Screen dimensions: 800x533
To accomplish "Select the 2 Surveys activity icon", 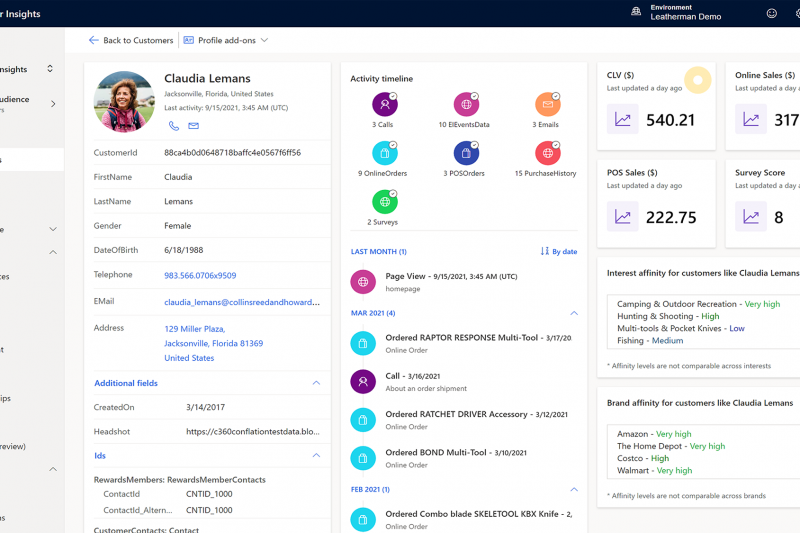I will pyautogui.click(x=385, y=202).
